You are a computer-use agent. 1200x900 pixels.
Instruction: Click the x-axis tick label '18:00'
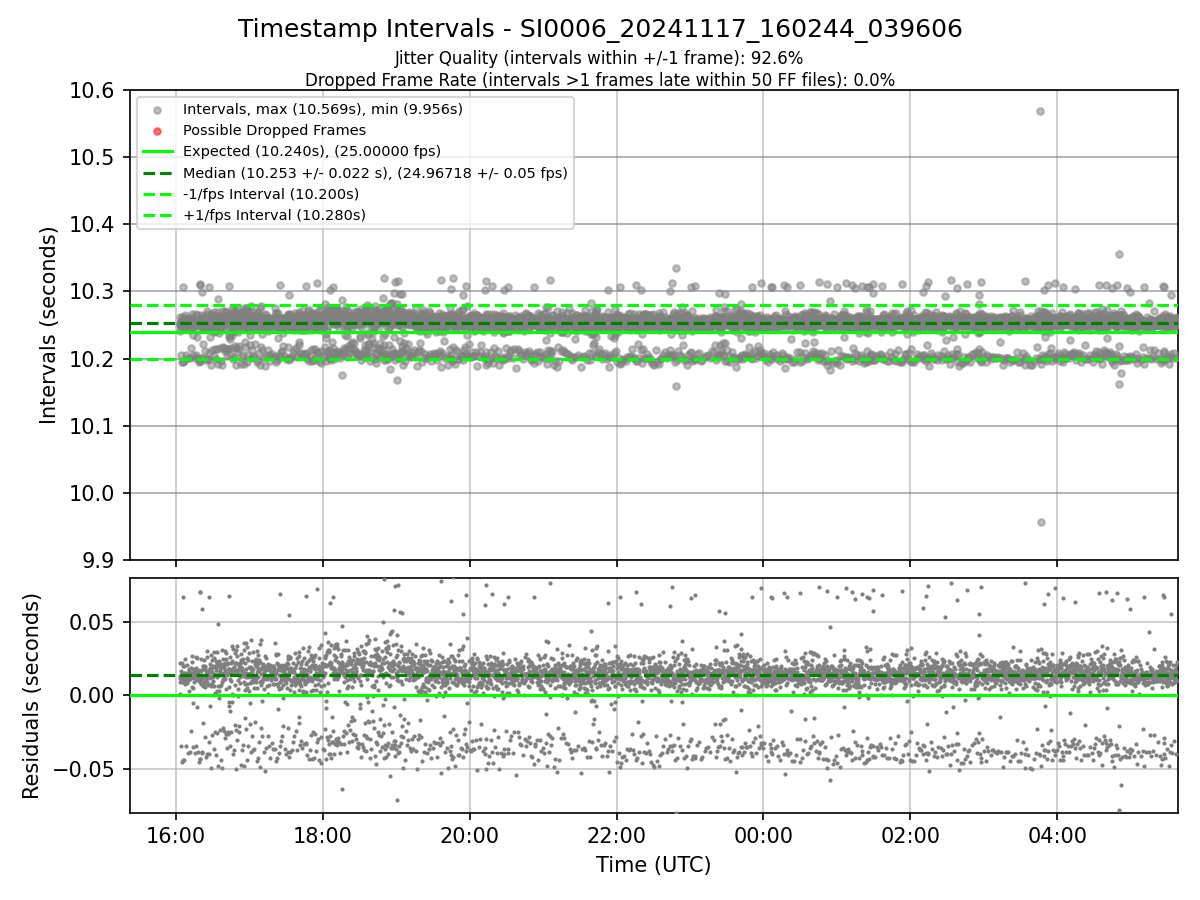click(322, 835)
